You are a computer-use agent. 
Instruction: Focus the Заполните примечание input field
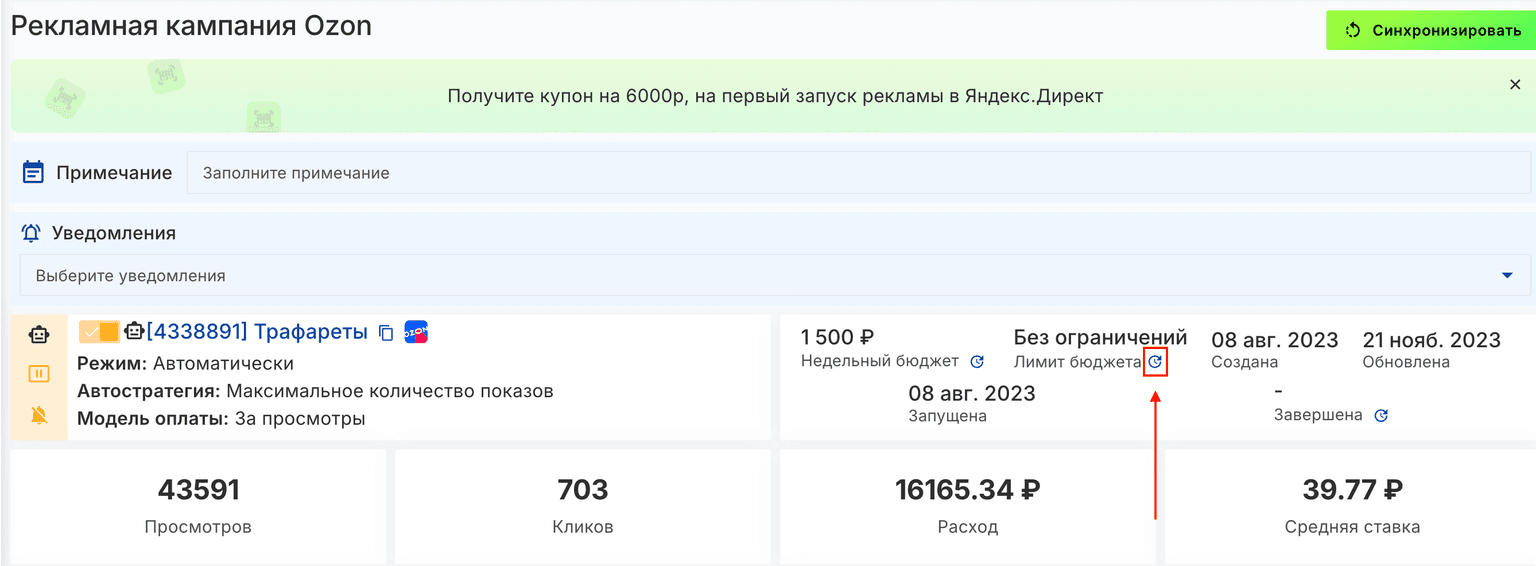858,173
